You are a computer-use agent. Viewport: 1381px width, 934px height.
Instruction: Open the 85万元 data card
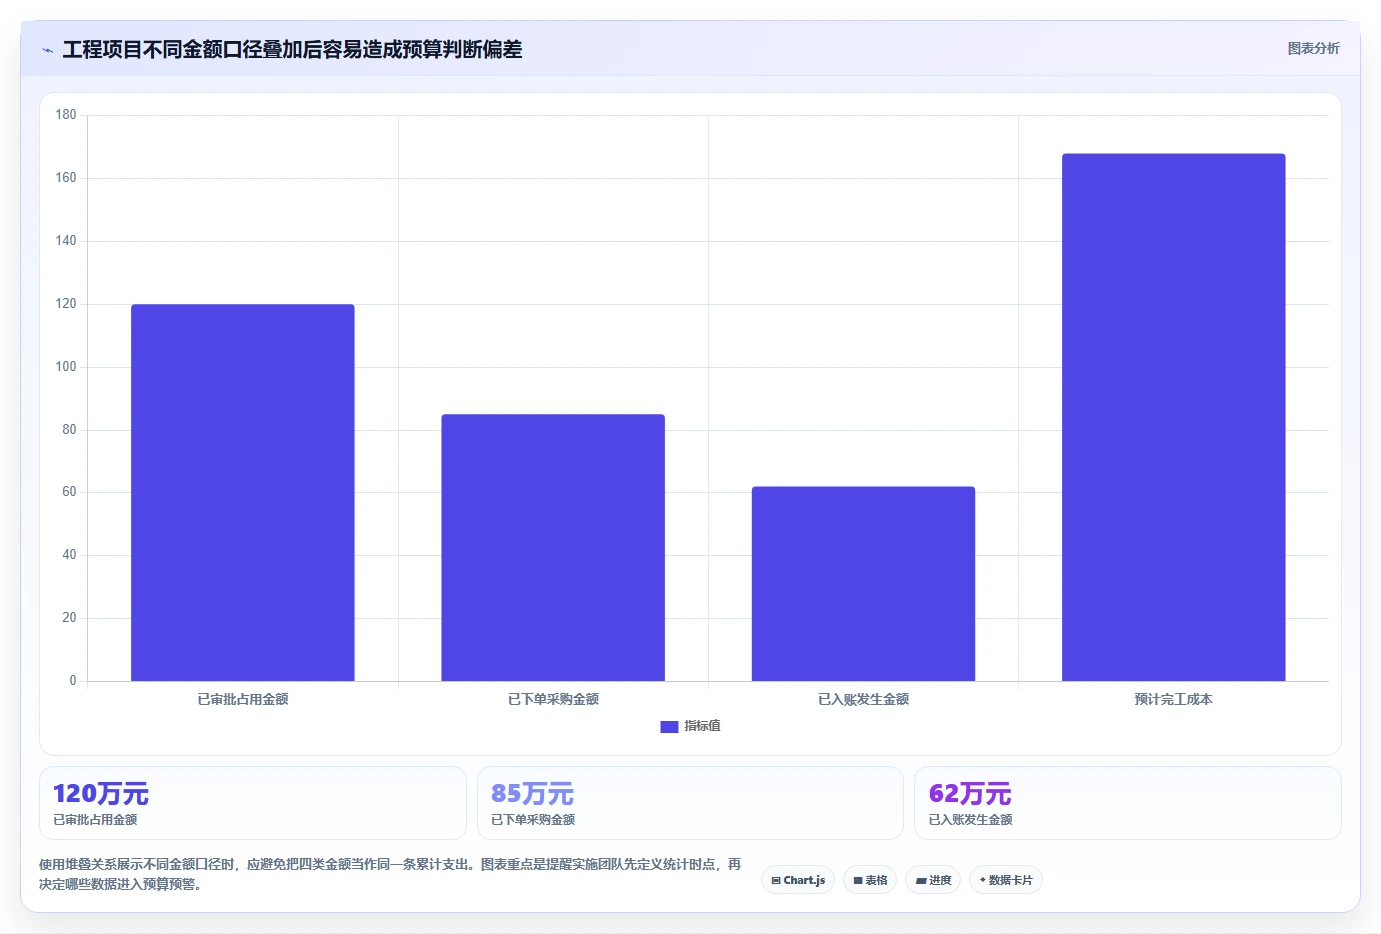pos(690,803)
